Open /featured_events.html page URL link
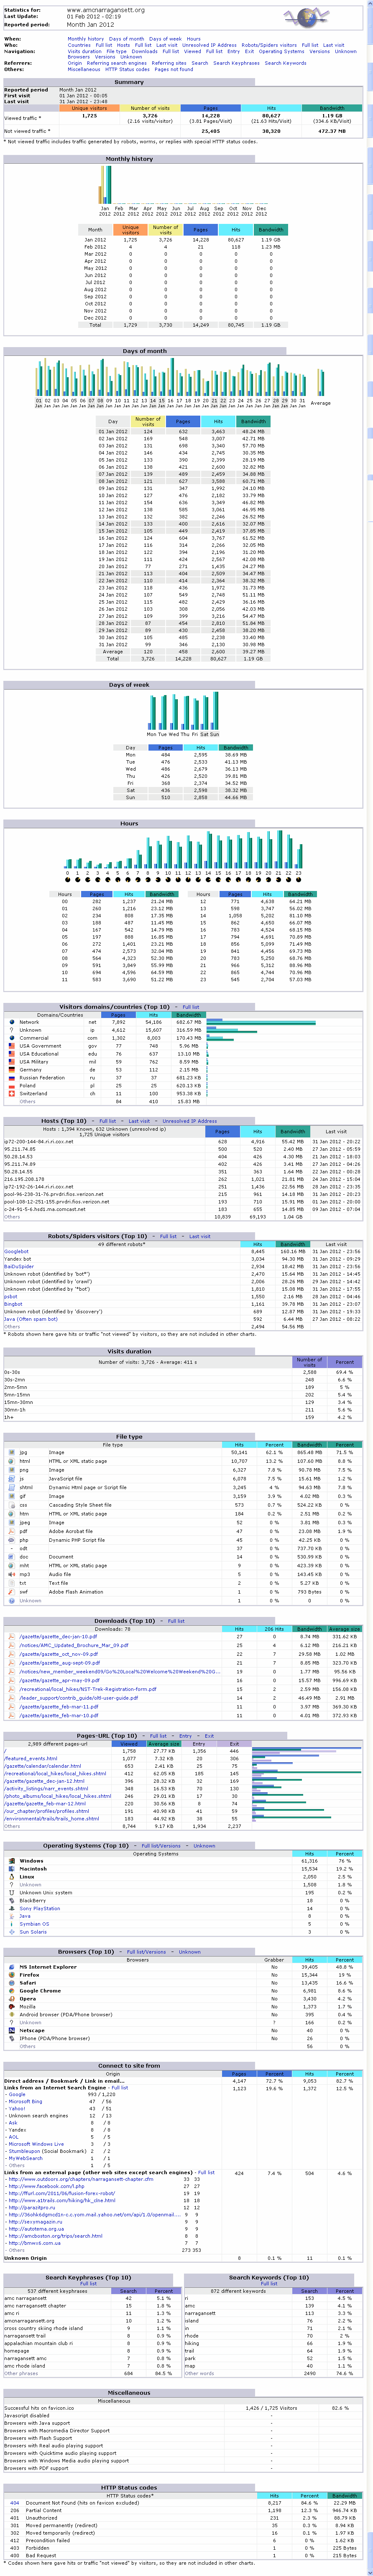 (x=30, y=1758)
